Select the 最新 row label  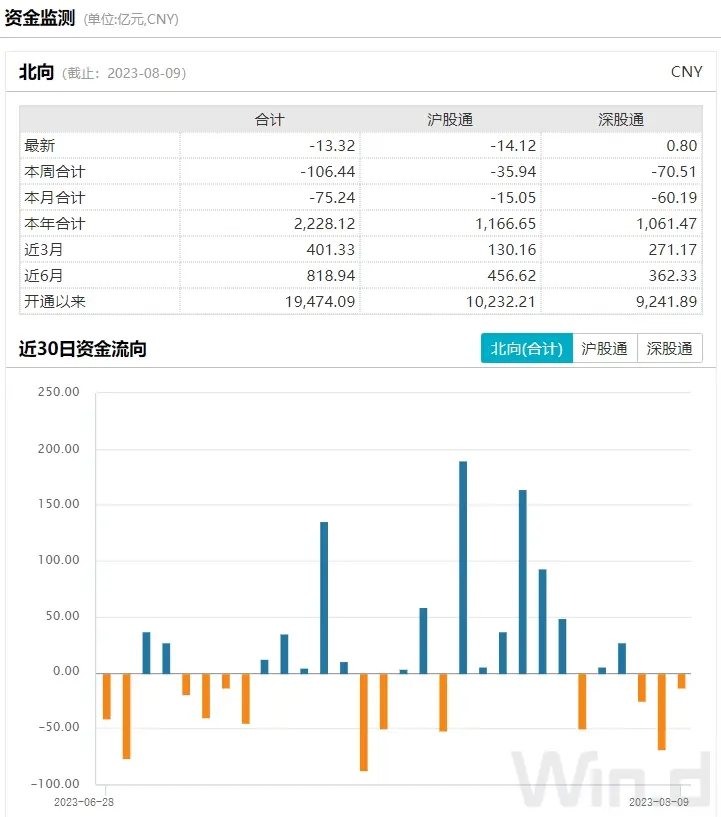[40, 146]
